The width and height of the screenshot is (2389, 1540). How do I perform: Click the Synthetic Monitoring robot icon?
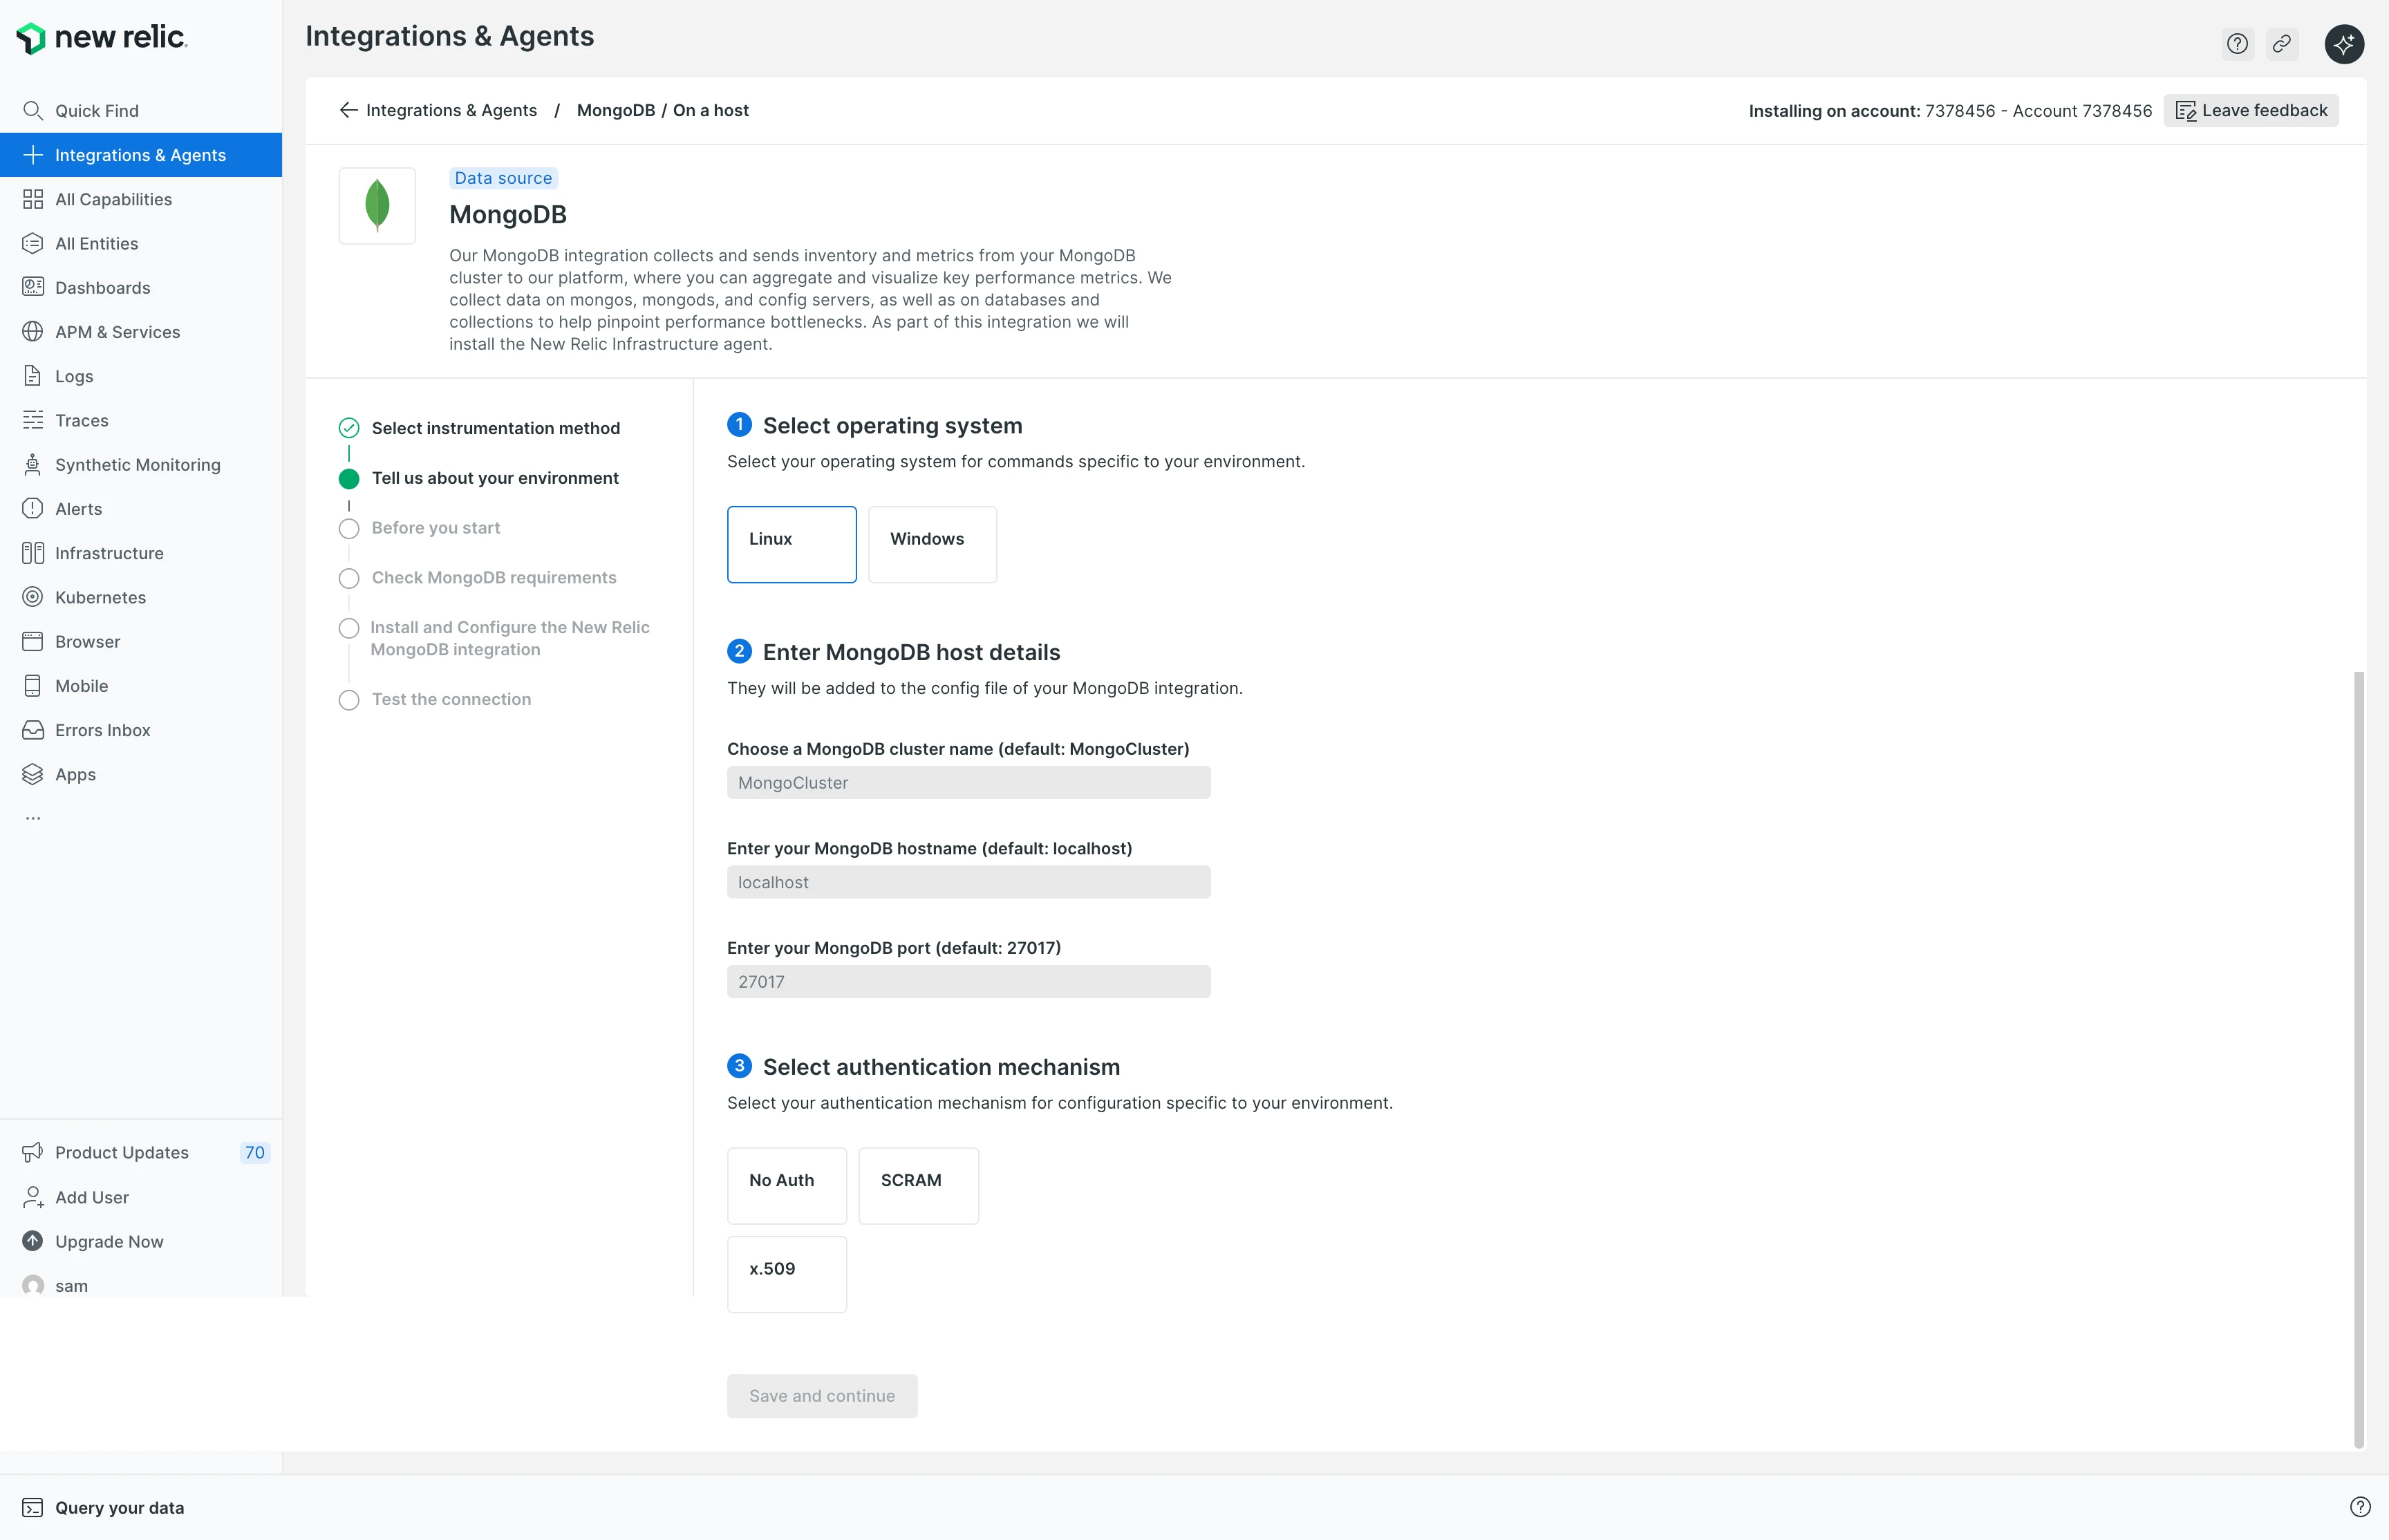tap(33, 464)
